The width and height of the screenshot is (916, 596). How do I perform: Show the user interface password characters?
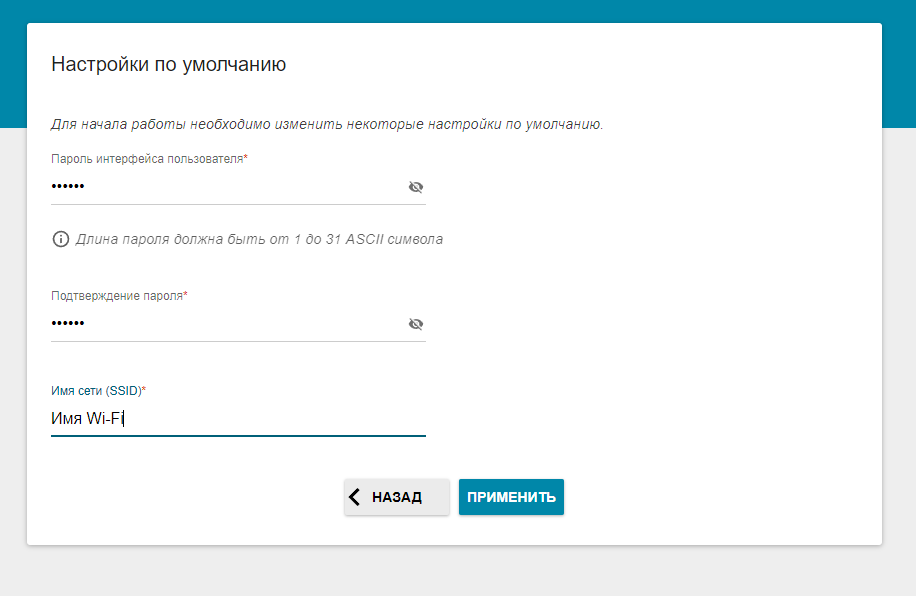click(x=416, y=187)
